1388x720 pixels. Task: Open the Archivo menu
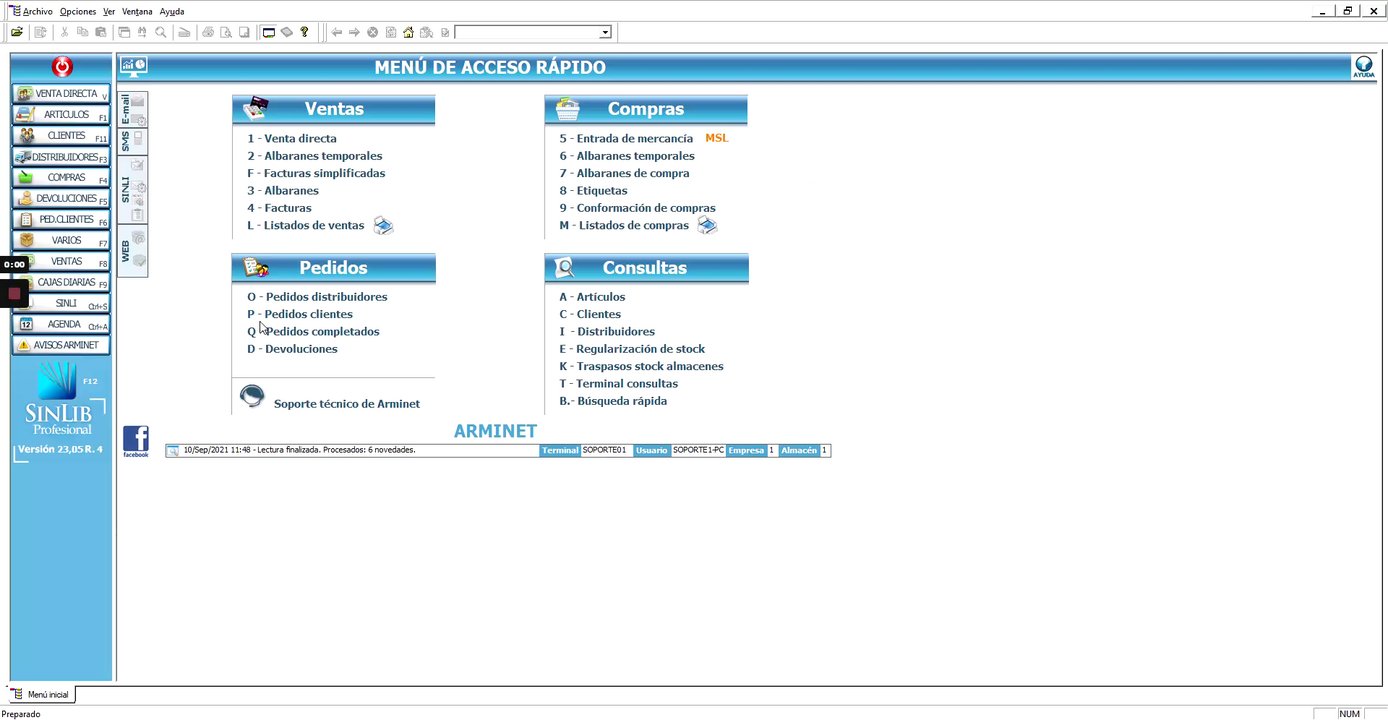(x=37, y=11)
